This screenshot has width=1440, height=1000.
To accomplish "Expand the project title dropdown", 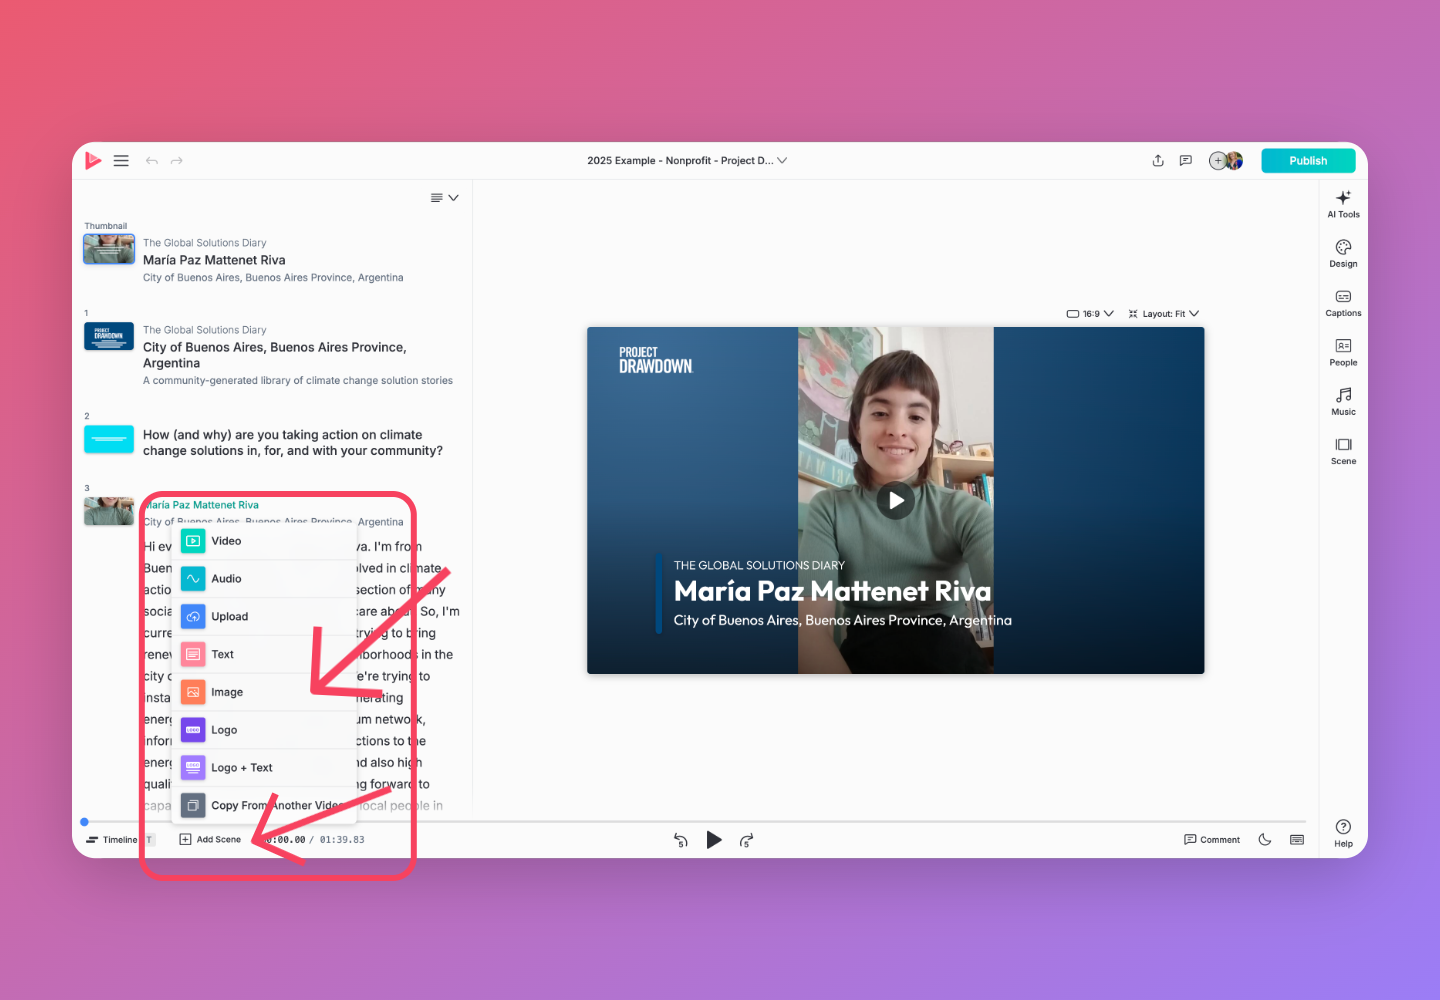I will (x=782, y=160).
